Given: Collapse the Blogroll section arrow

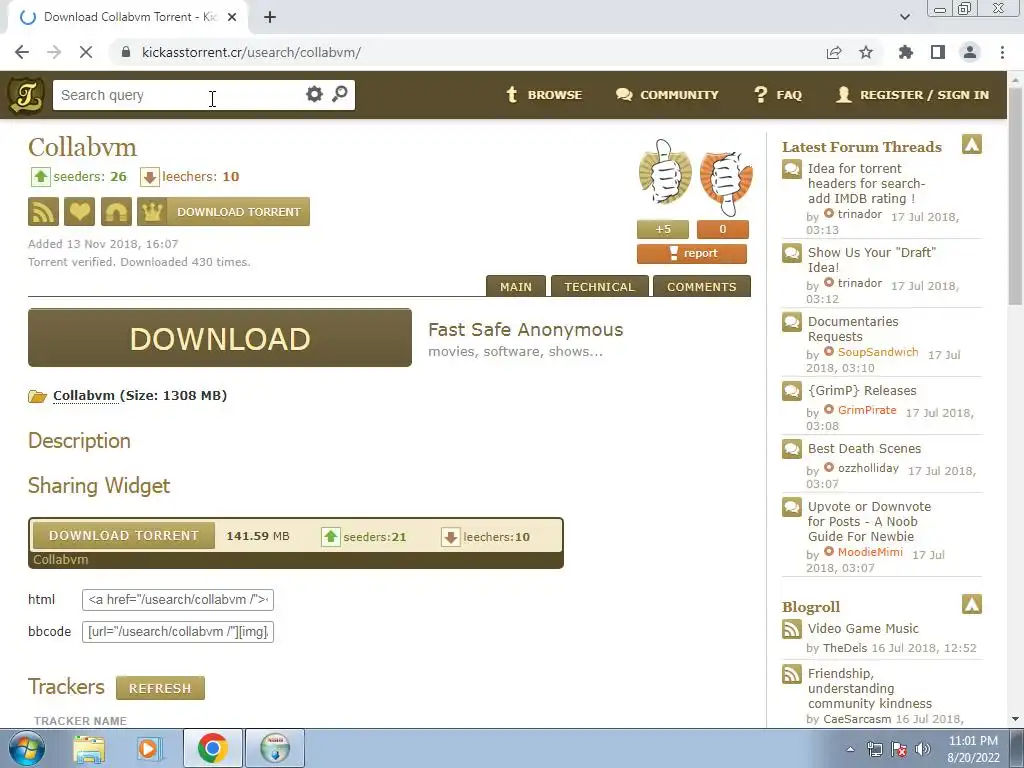Looking at the screenshot, I should click(972, 604).
